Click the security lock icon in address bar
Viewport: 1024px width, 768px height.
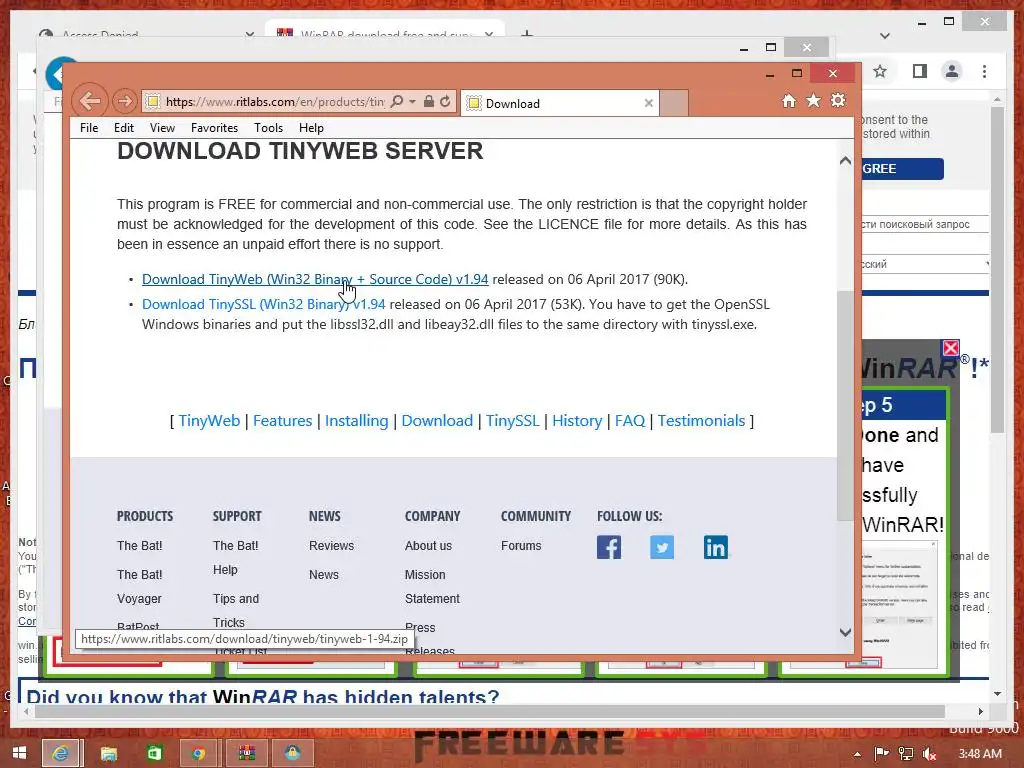coord(428,101)
